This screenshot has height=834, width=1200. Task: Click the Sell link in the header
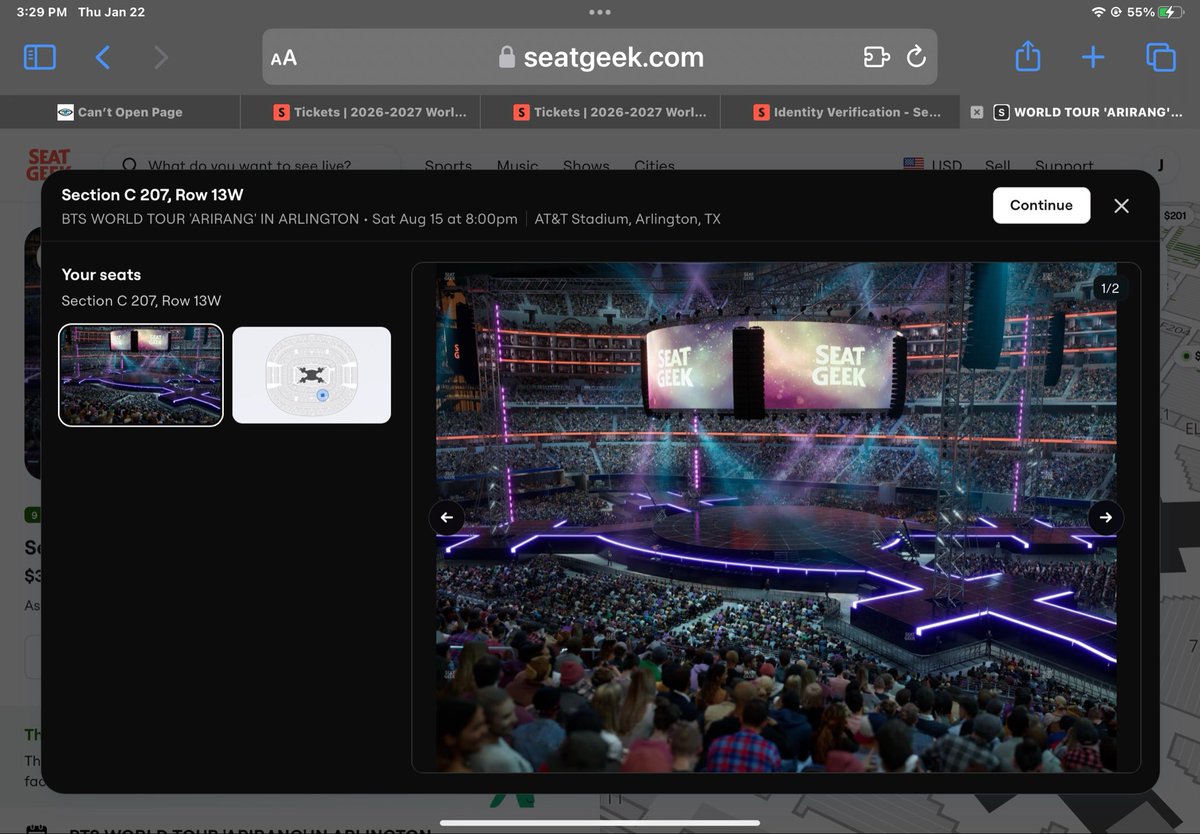click(998, 166)
